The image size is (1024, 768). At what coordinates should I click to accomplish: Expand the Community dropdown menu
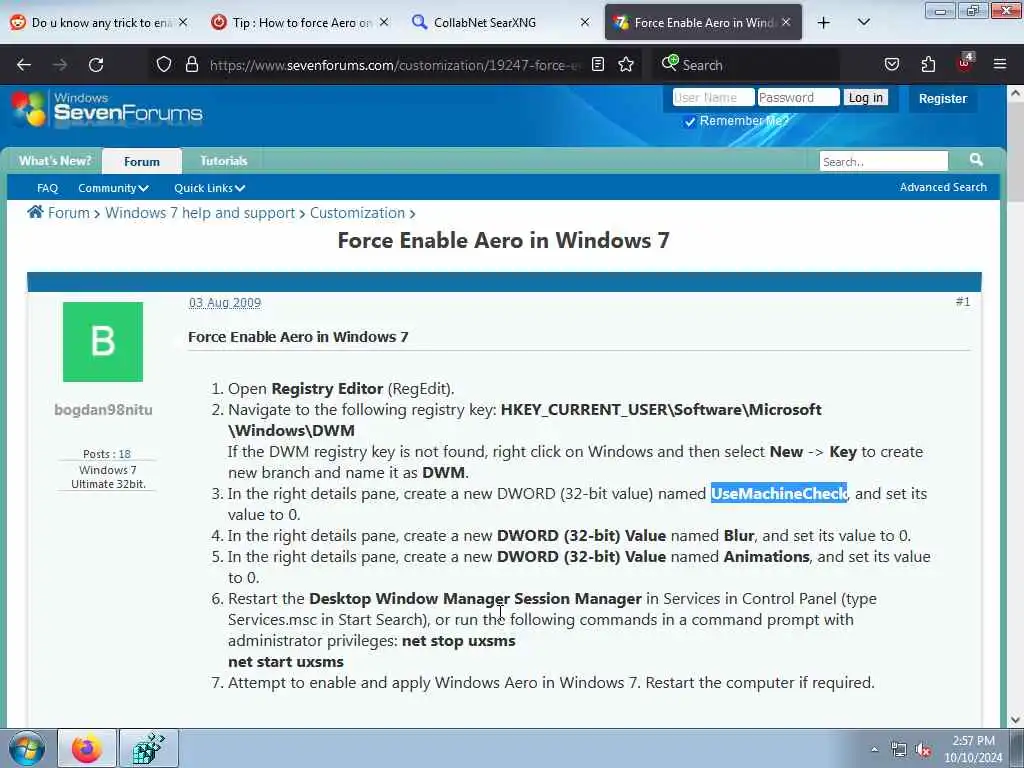click(114, 188)
